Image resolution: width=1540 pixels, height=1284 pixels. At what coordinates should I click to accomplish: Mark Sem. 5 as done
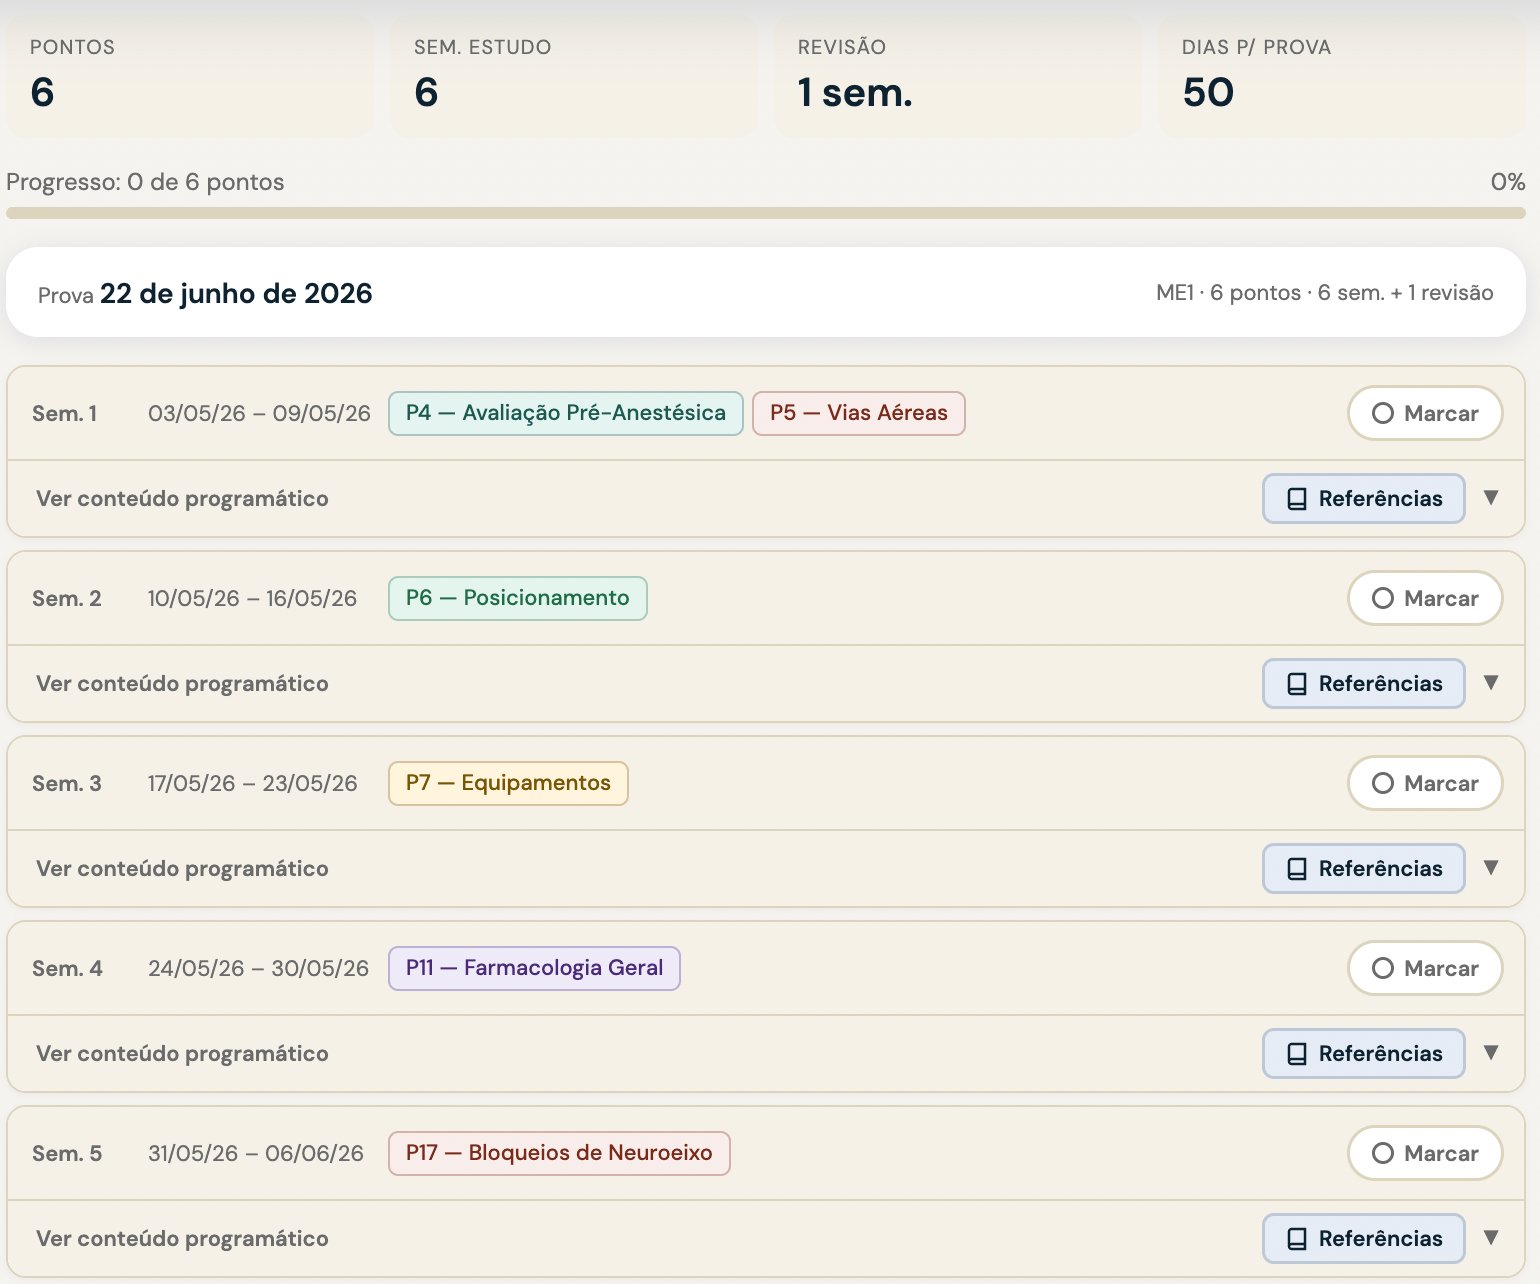pyautogui.click(x=1425, y=1153)
